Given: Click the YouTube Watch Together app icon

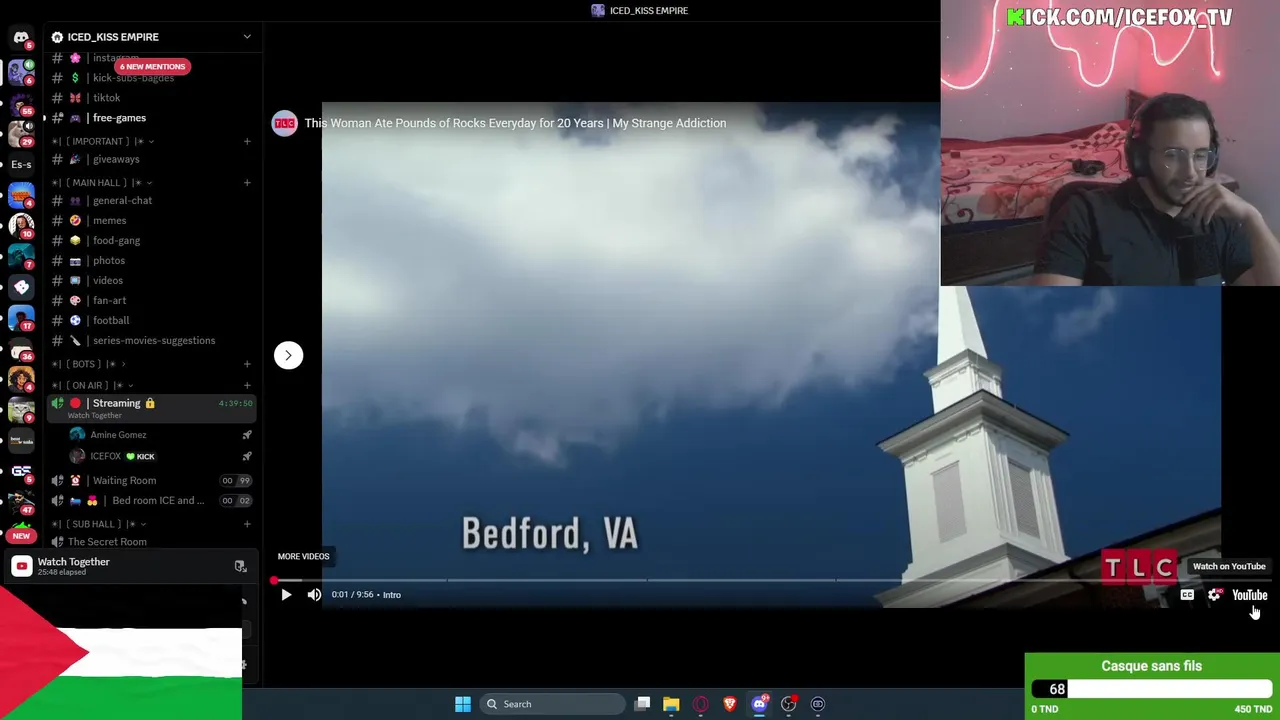Looking at the screenshot, I should [x=21, y=567].
